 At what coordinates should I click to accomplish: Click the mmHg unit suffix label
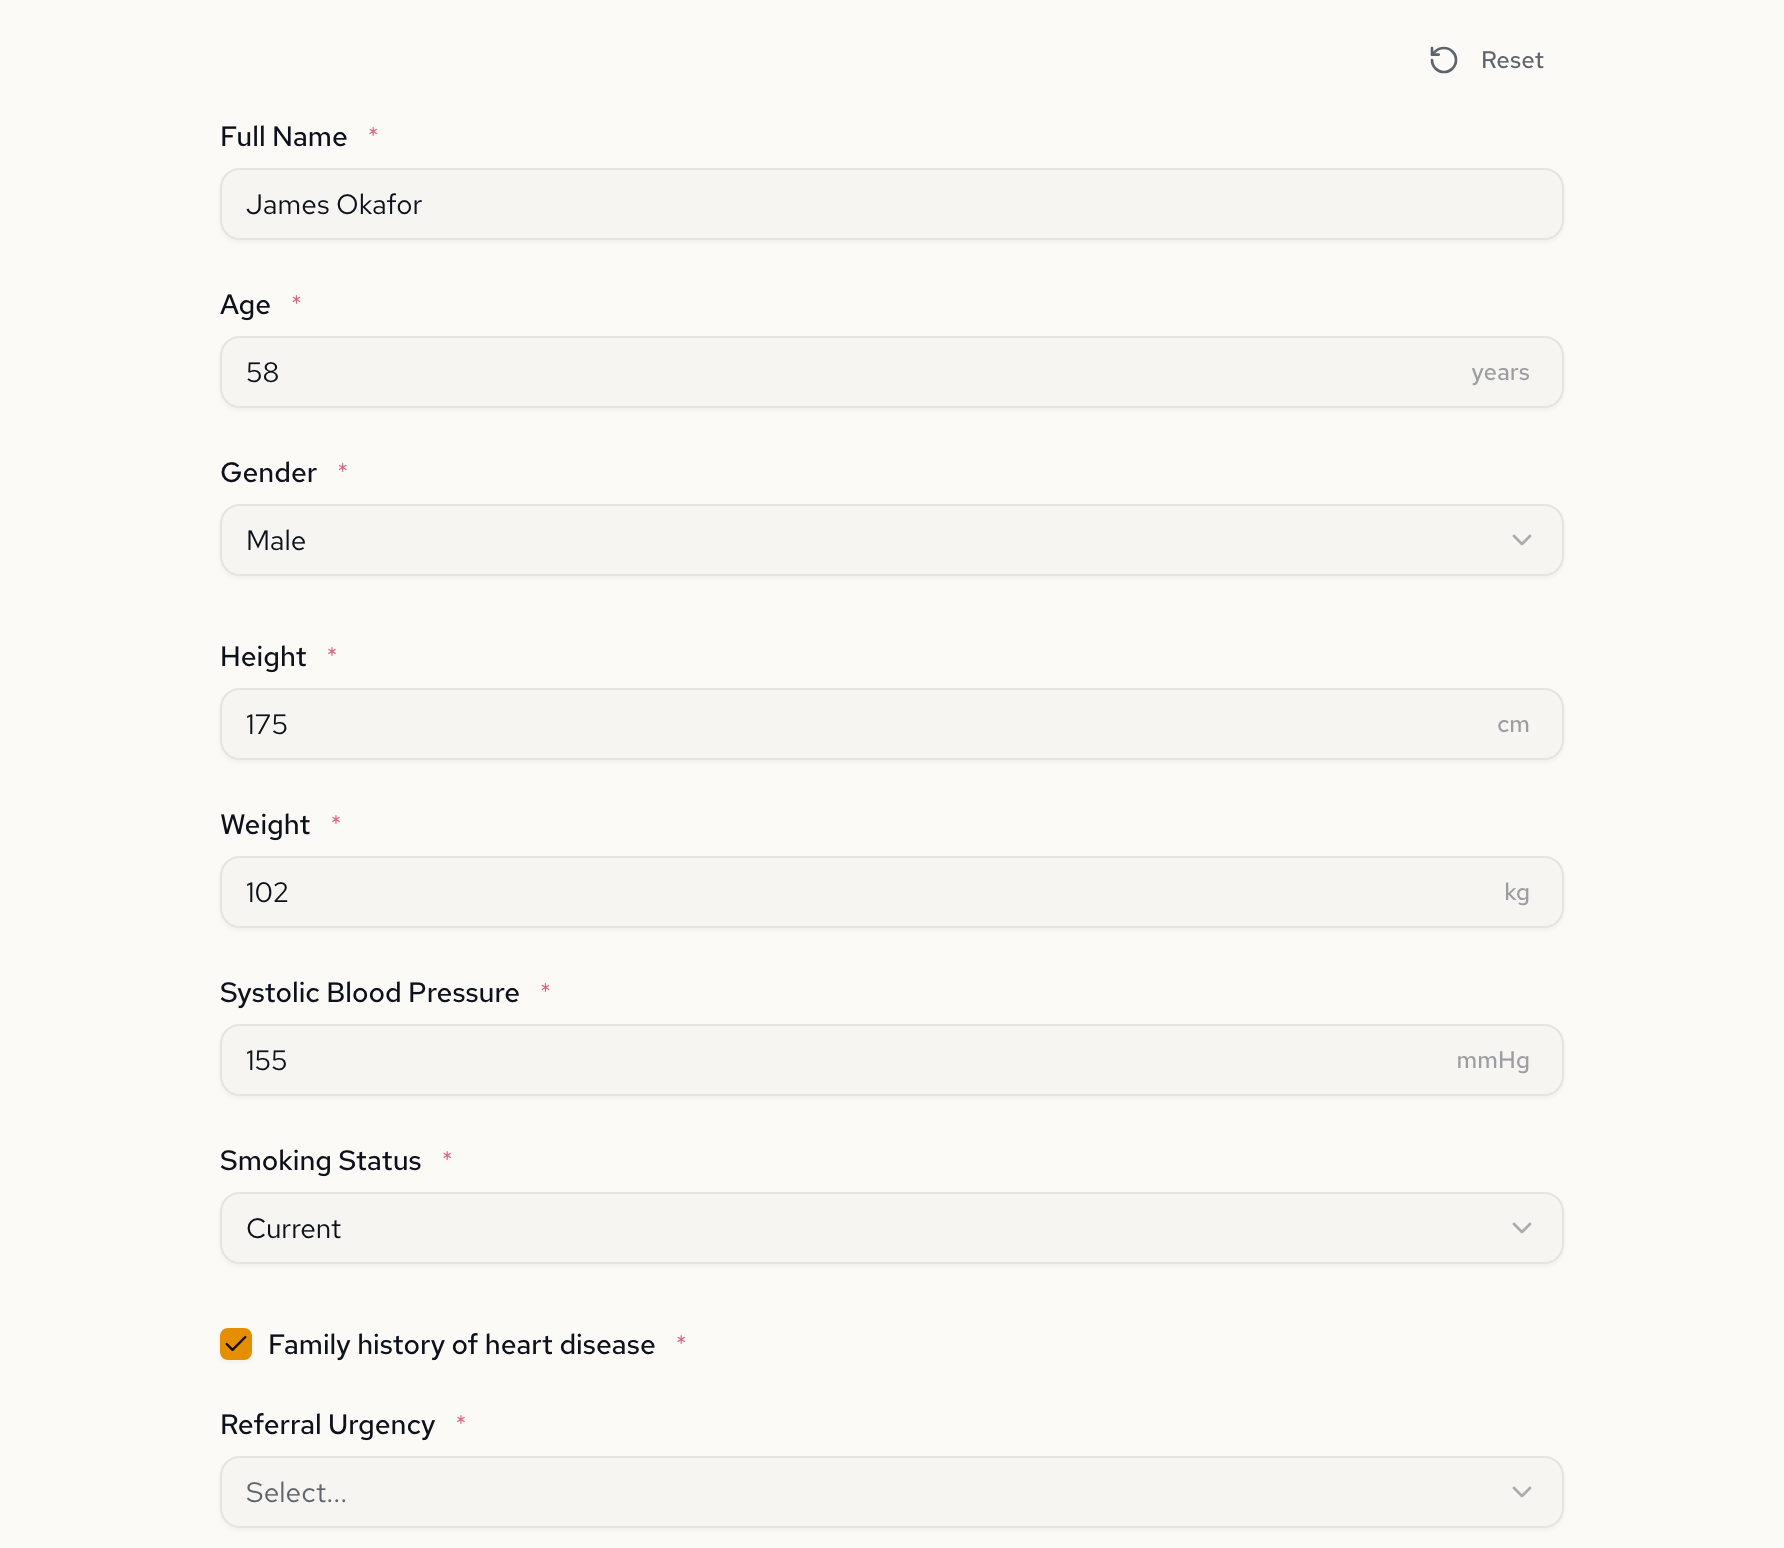[1492, 1060]
